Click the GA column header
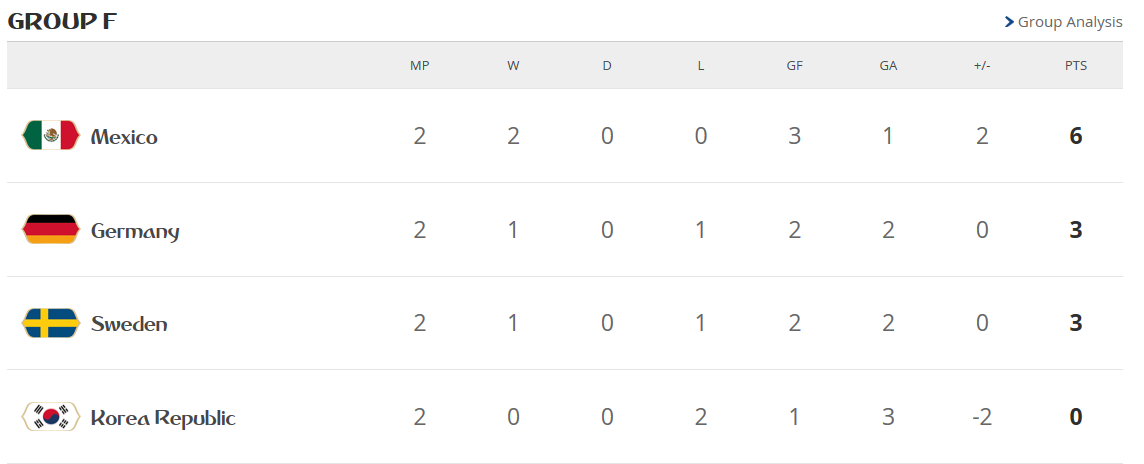 click(888, 66)
